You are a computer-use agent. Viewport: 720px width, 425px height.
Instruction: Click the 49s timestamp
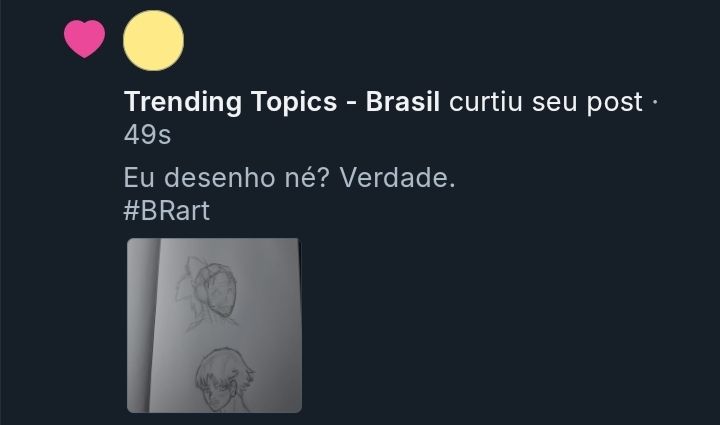(147, 135)
